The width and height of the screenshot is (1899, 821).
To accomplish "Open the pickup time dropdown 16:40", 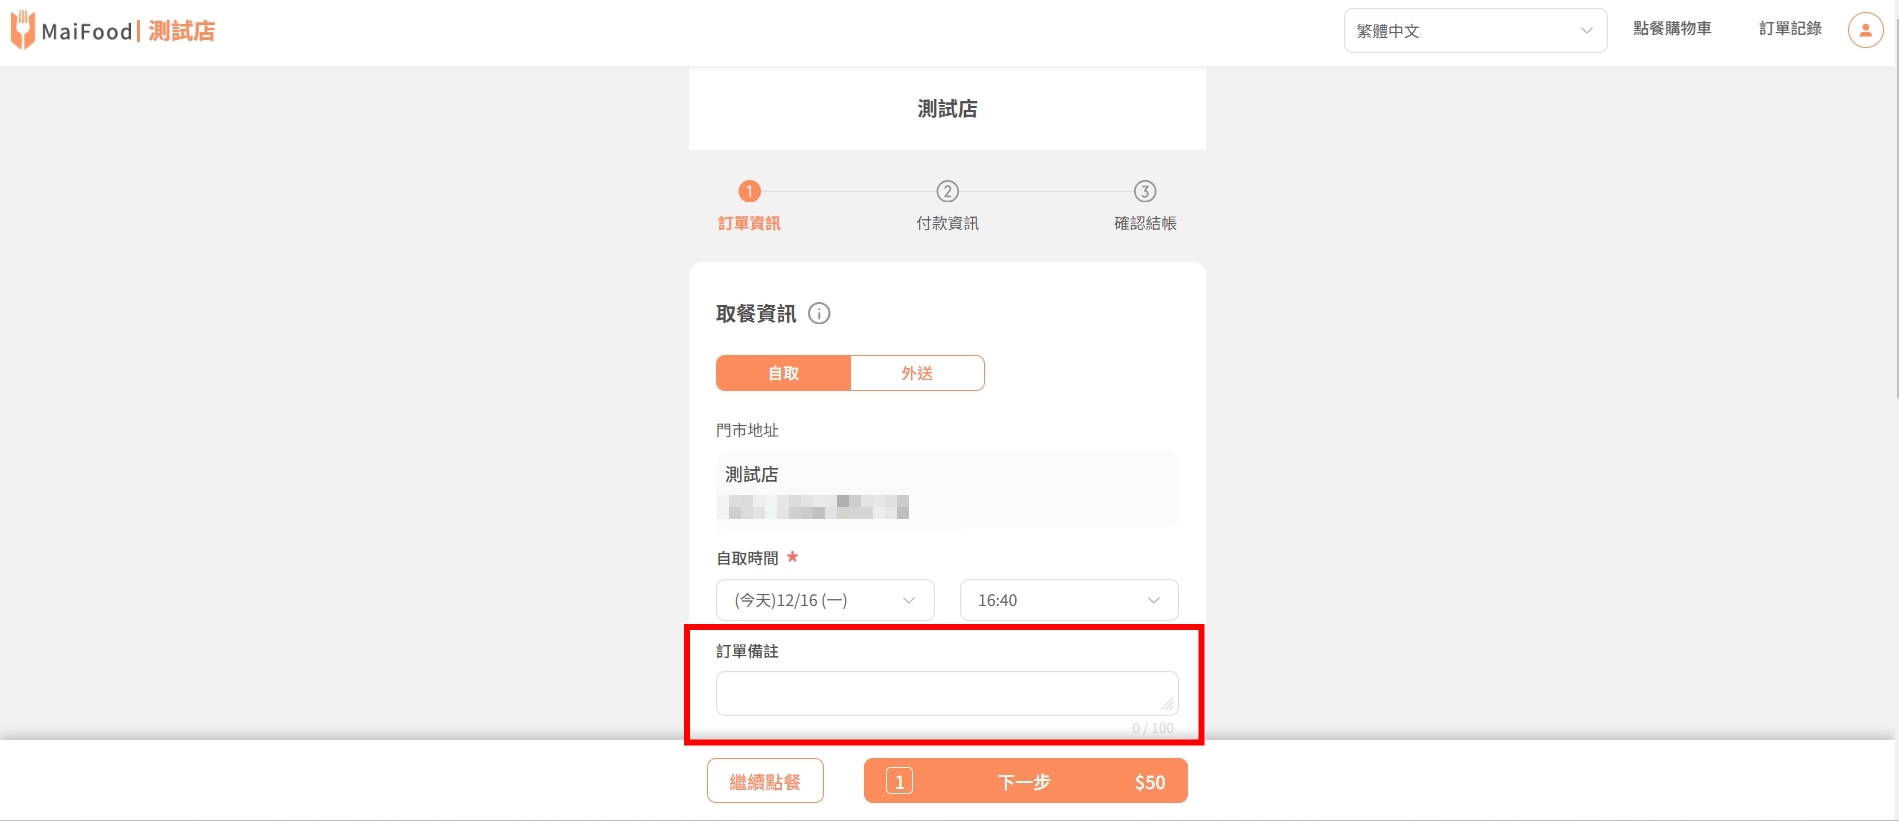I will point(1069,600).
